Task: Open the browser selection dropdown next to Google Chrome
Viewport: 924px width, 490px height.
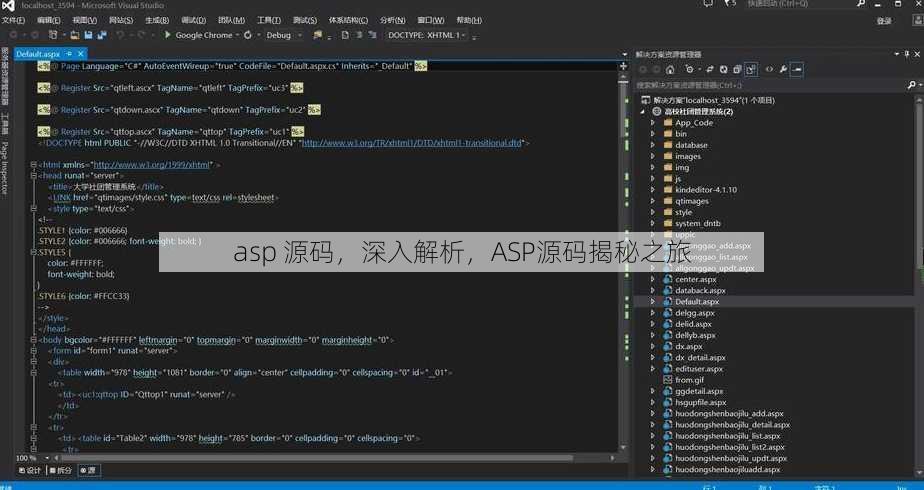Action: tap(237, 35)
